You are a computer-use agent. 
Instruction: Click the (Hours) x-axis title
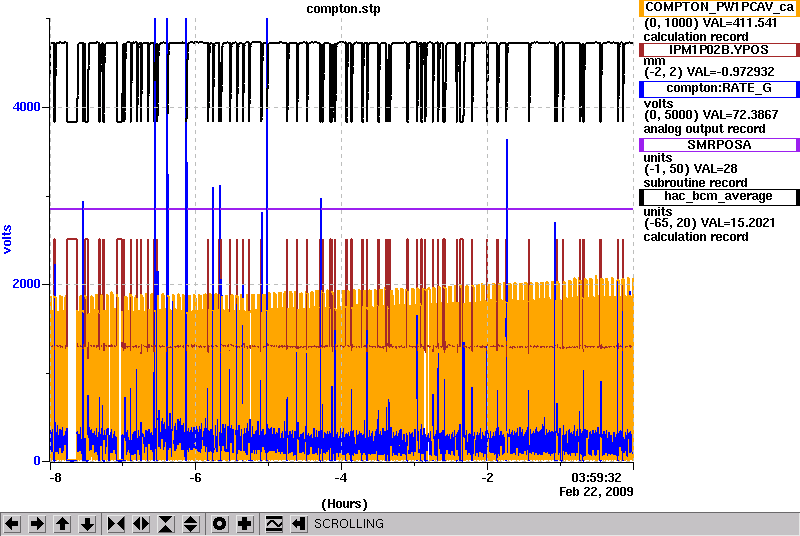coord(344,504)
